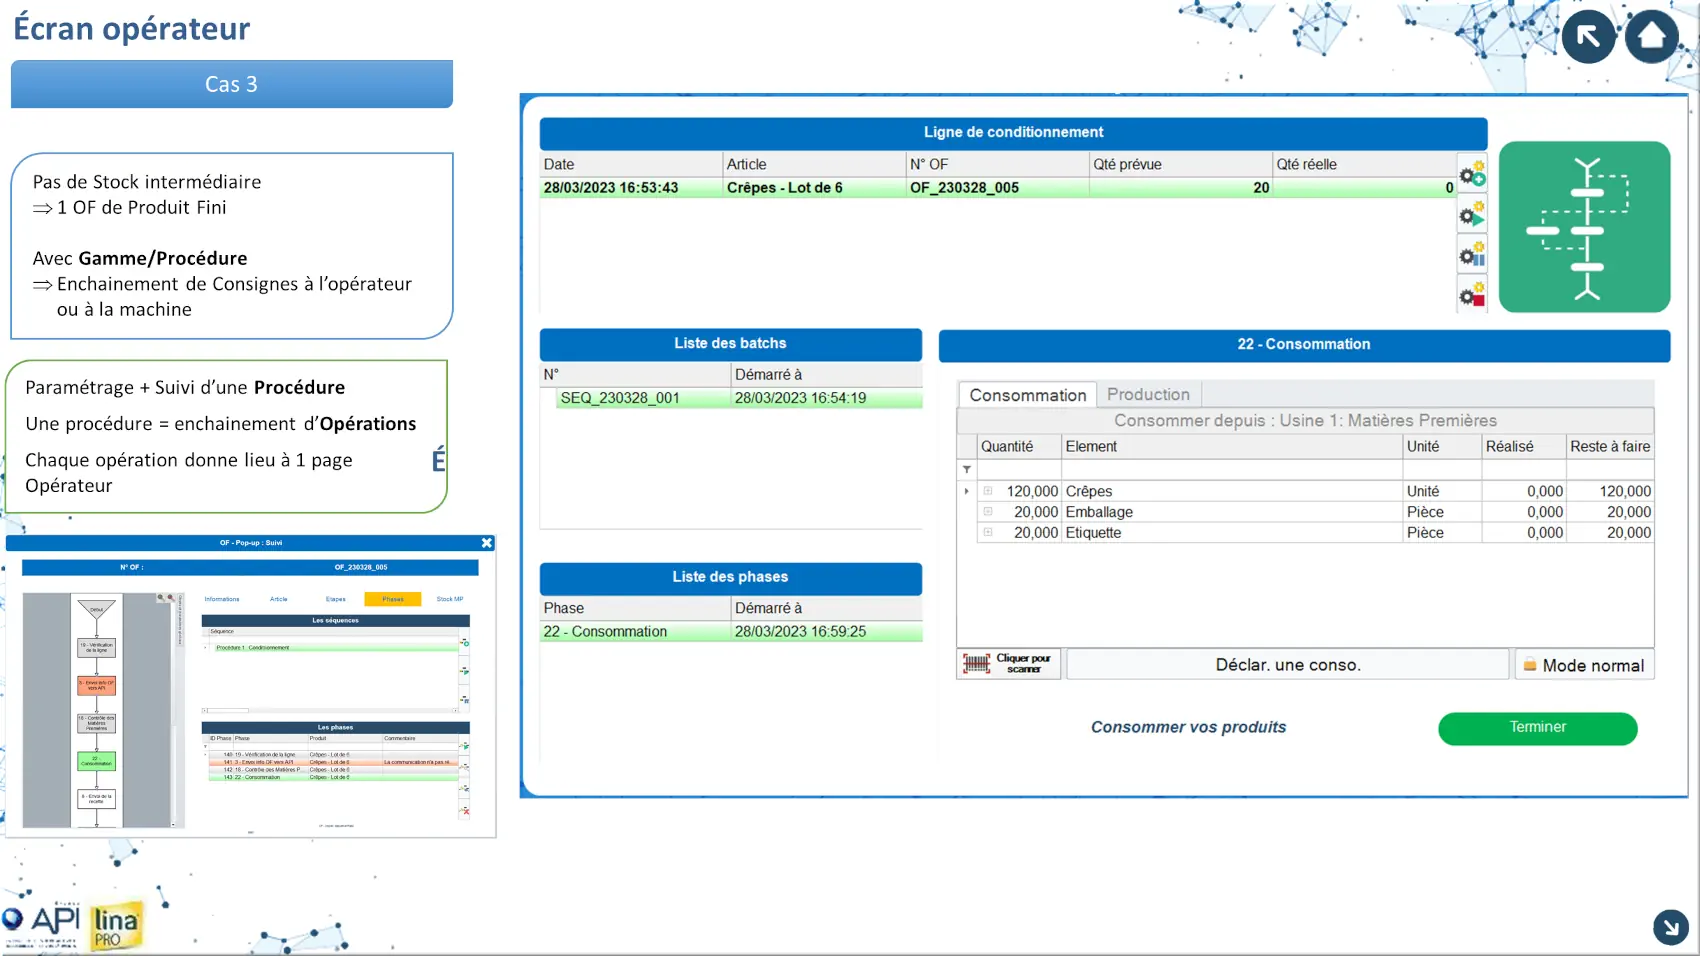The image size is (1700, 956).
Task: Select the Consommation tab
Action: (x=1027, y=395)
